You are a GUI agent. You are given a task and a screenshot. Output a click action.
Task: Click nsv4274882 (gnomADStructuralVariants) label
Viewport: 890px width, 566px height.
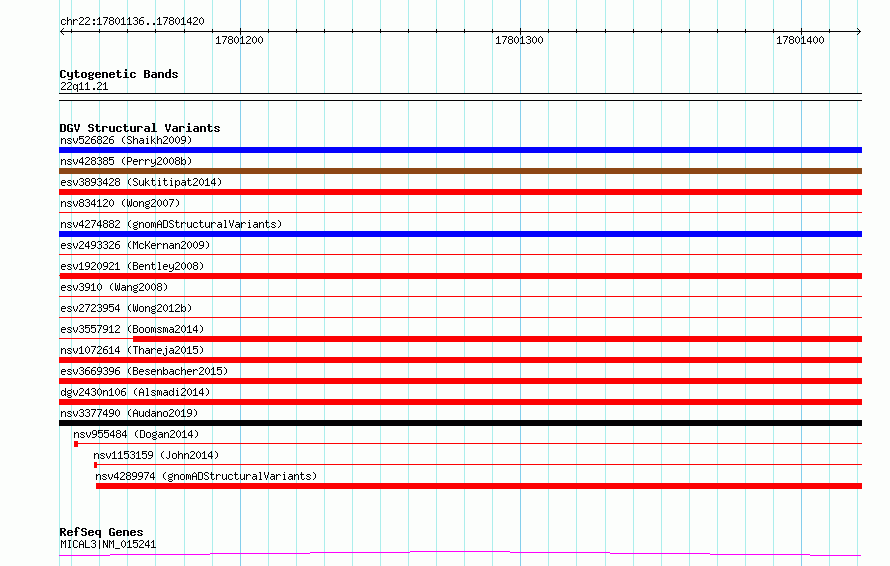pyautogui.click(x=171, y=224)
